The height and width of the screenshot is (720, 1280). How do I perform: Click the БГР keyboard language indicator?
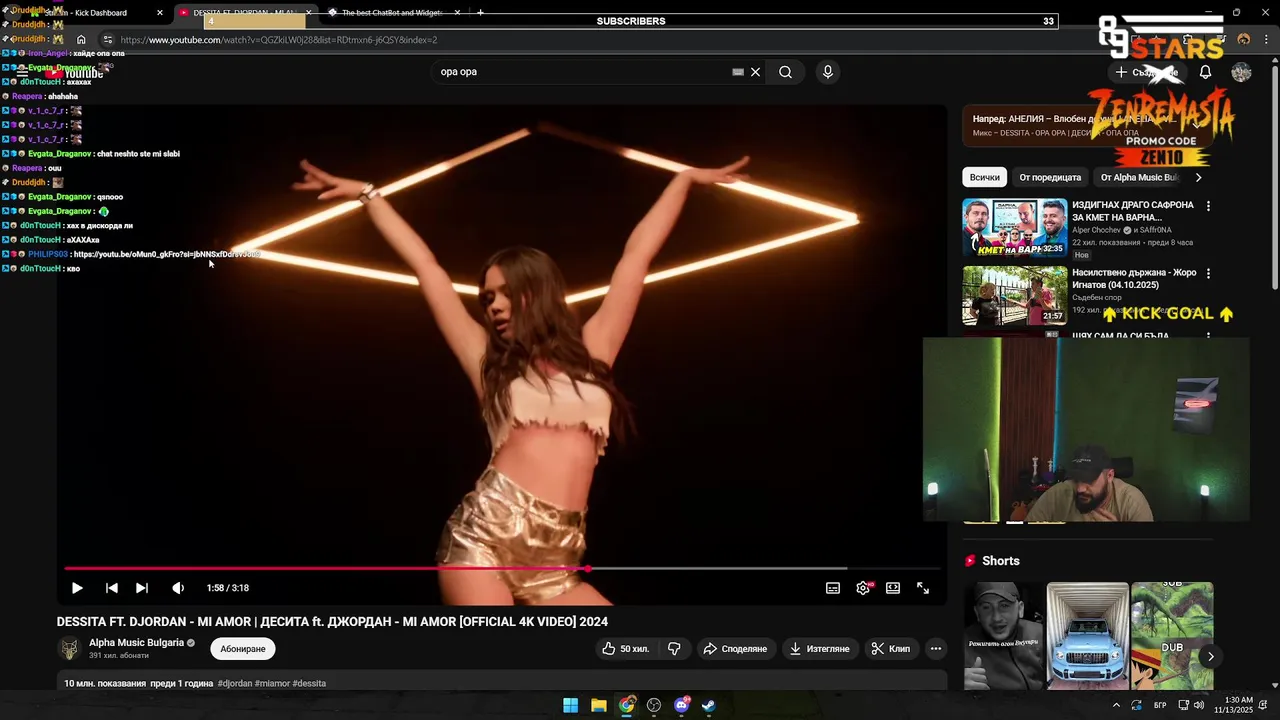(x=1160, y=705)
